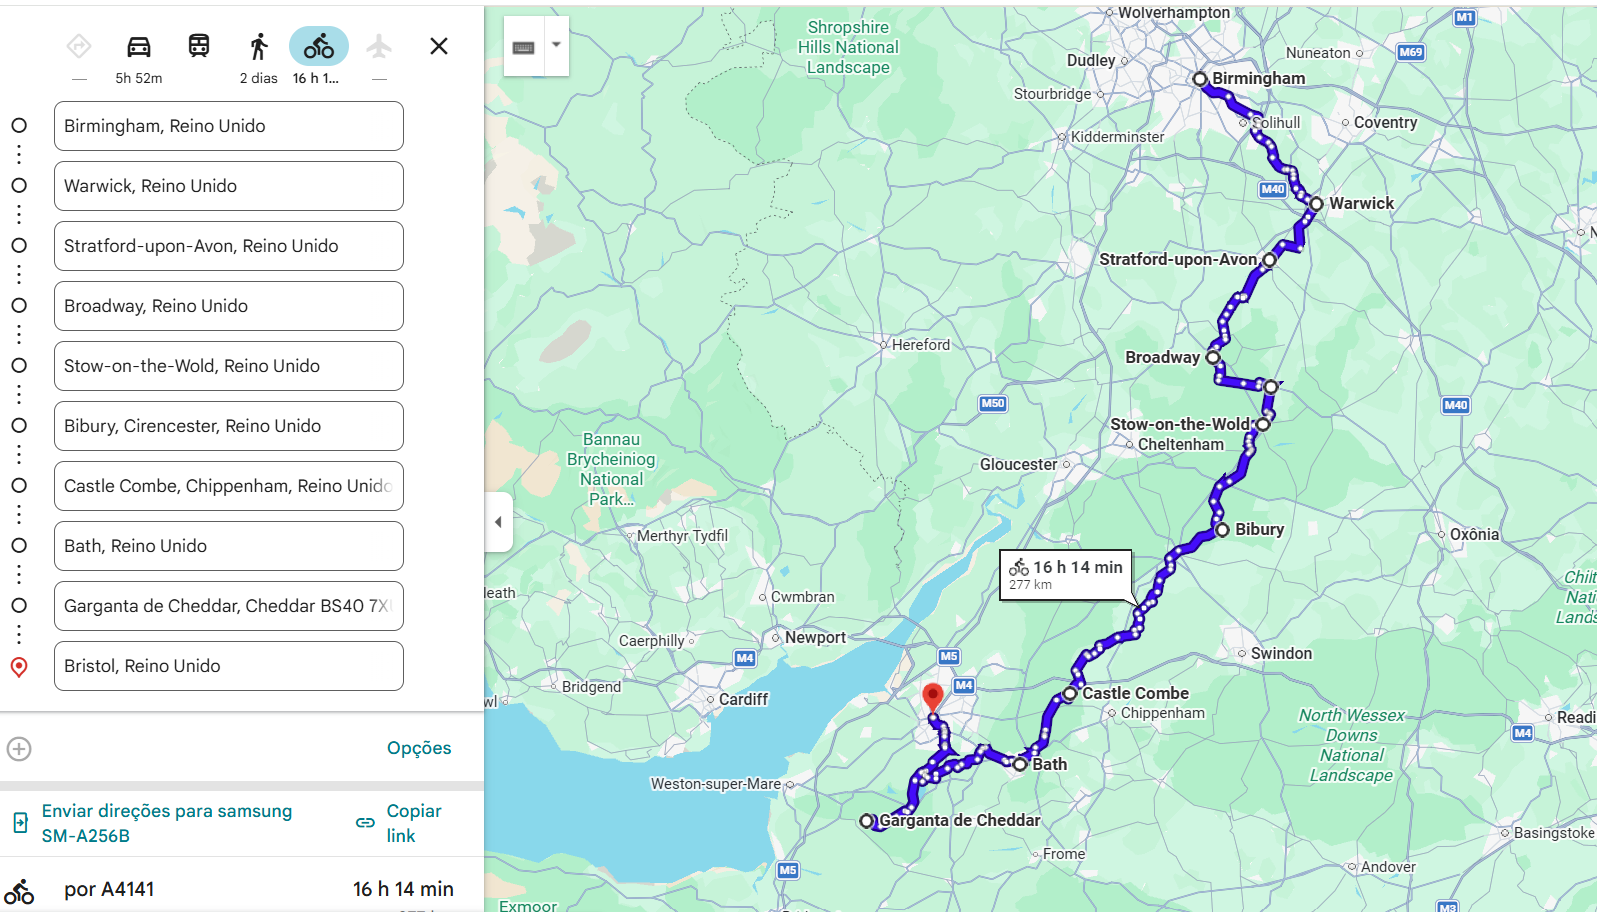
Task: Click the Stourbridge label on the map
Action: coord(1052,94)
